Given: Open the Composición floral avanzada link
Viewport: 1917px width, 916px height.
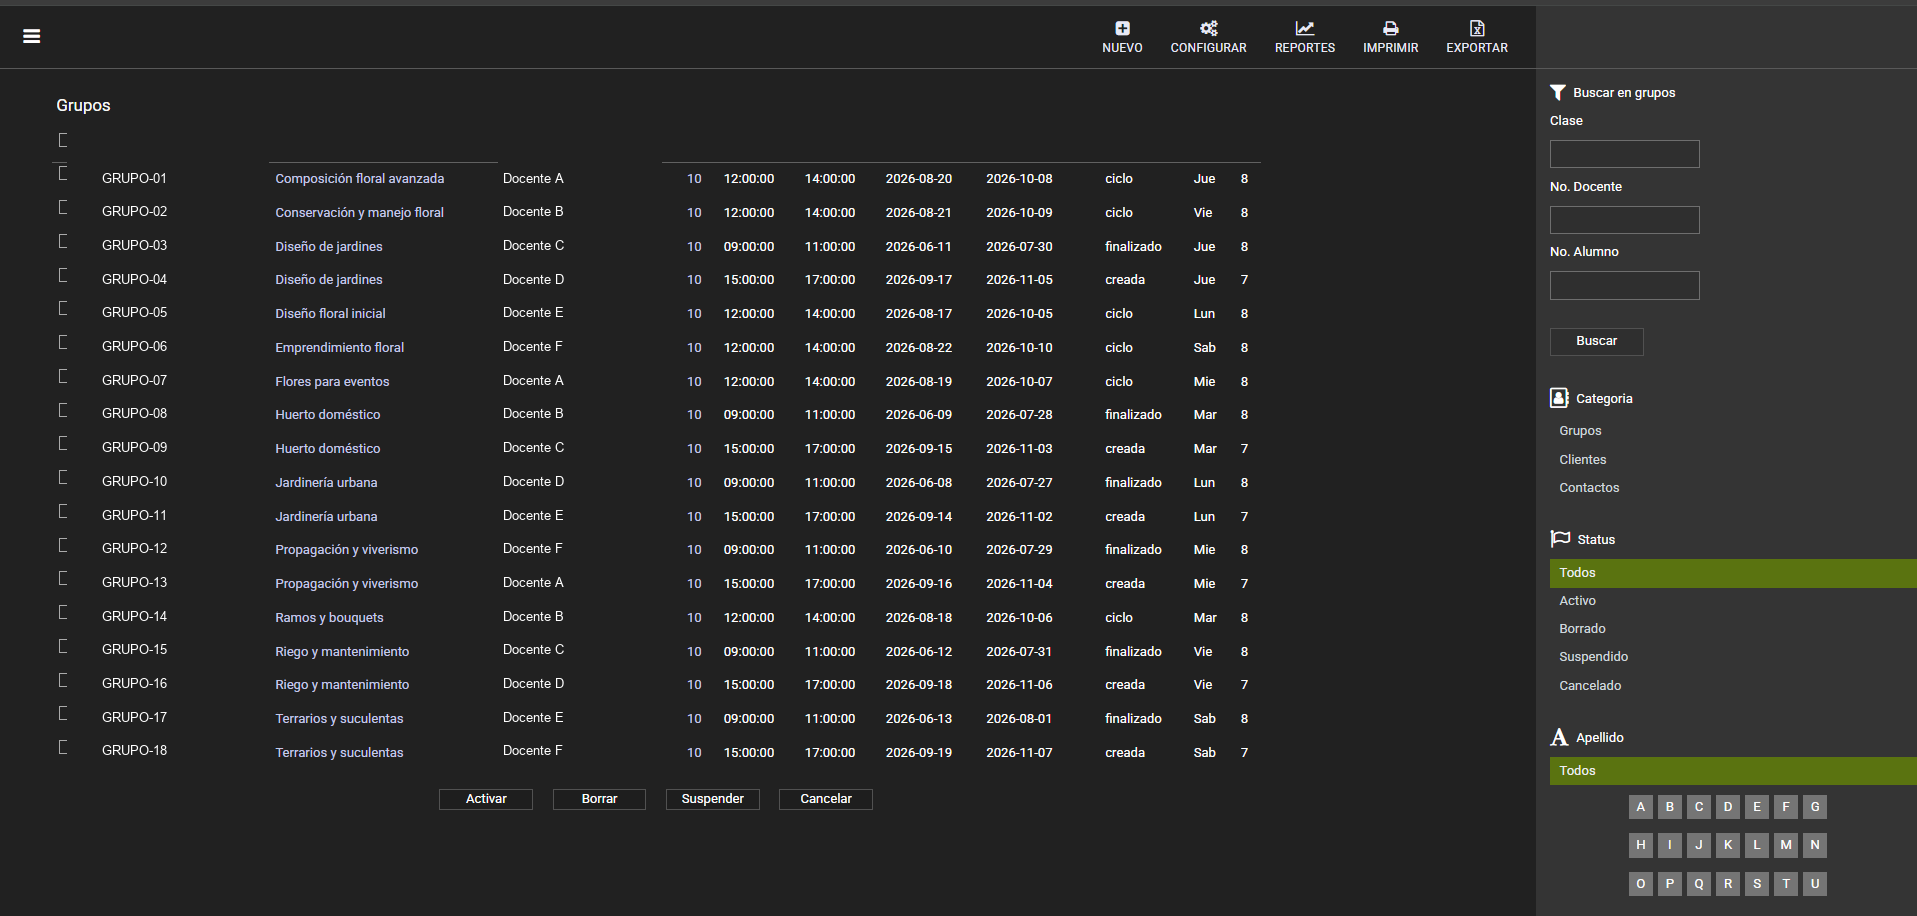Looking at the screenshot, I should pos(360,179).
